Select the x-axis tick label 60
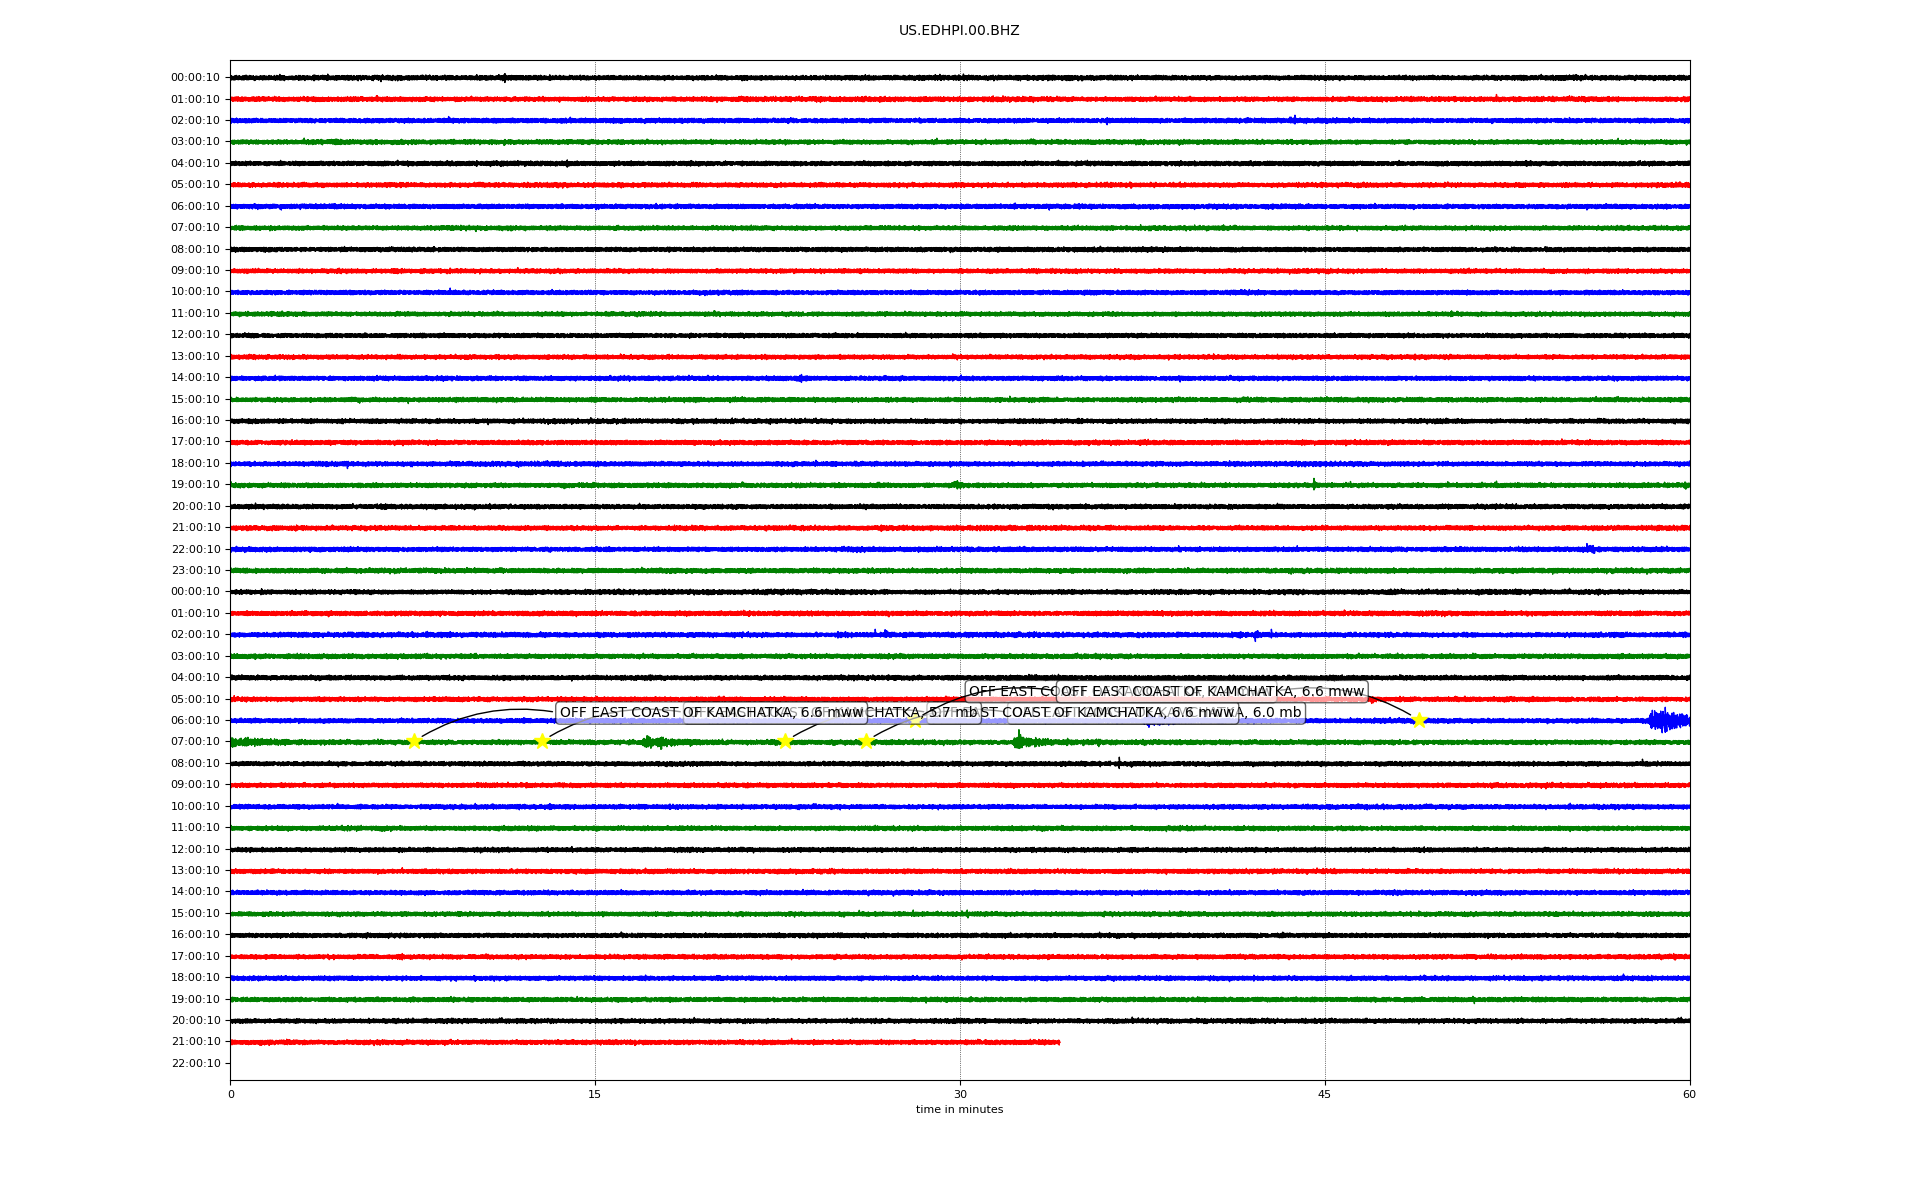 pos(1689,1094)
